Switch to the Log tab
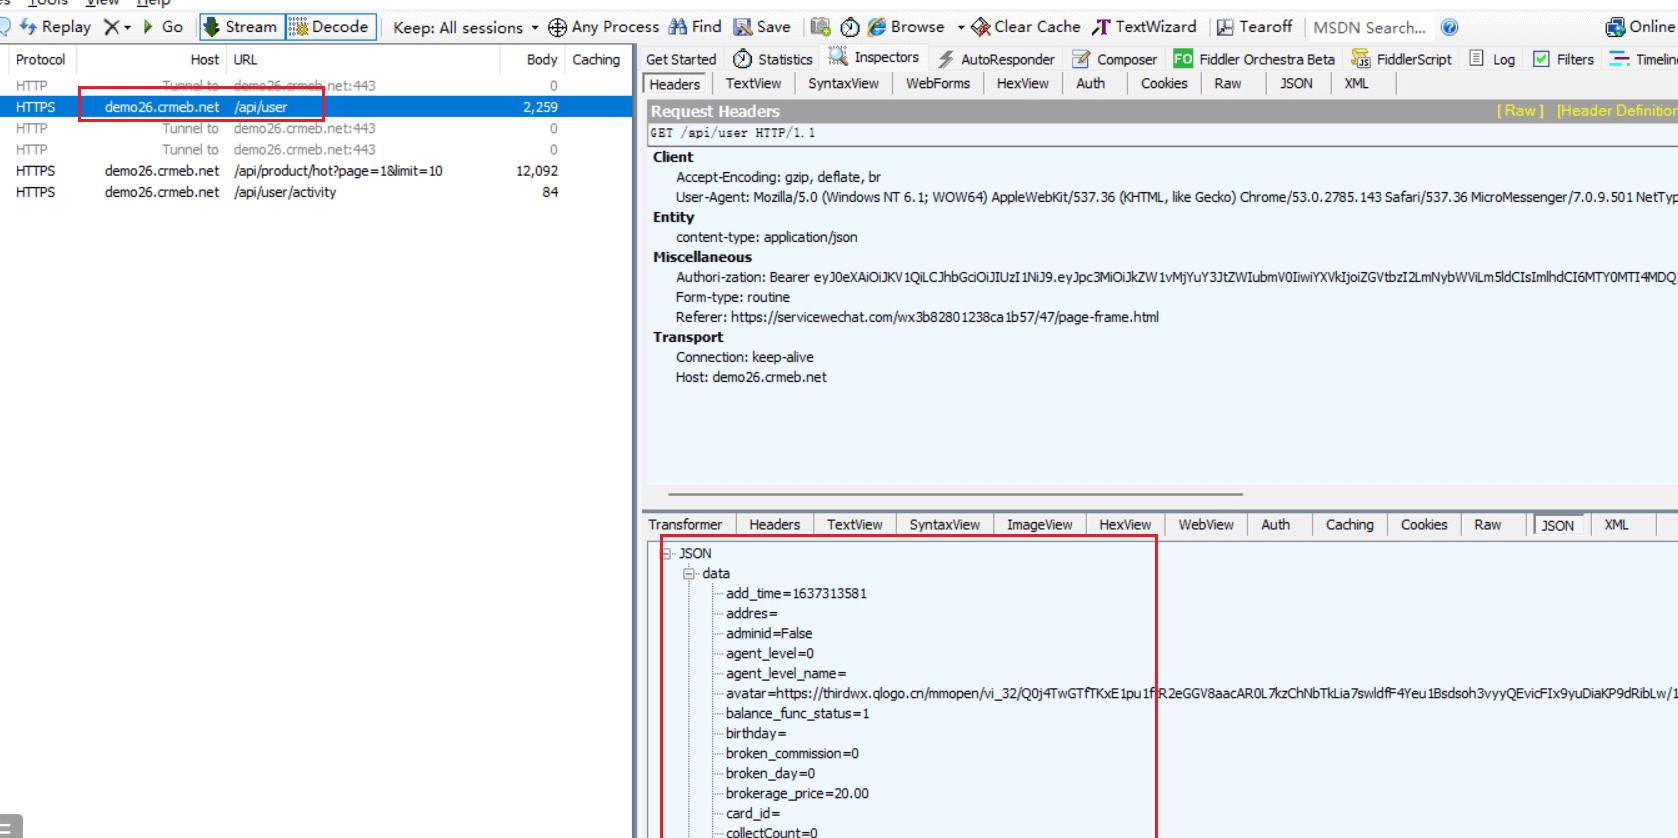Screen dimensions: 1678x838 [x=1492, y=59]
